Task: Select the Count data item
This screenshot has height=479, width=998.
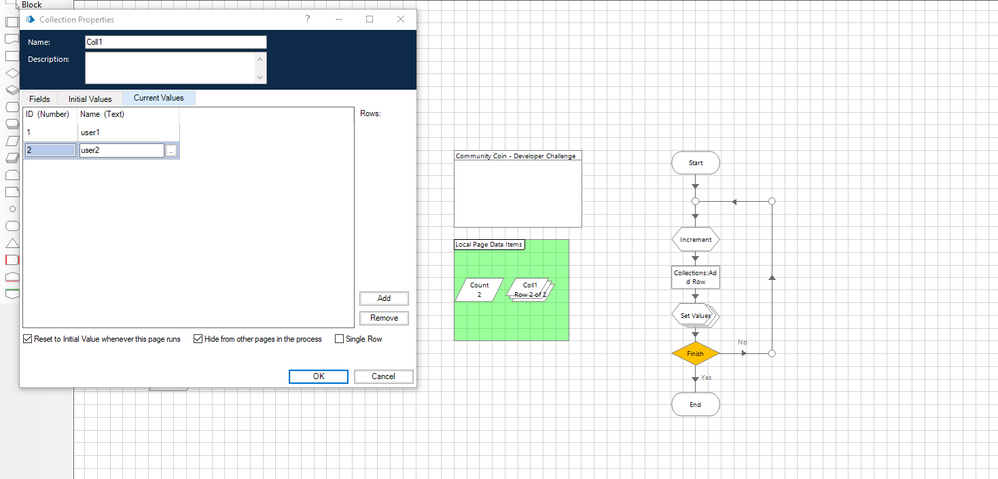Action: tap(479, 290)
